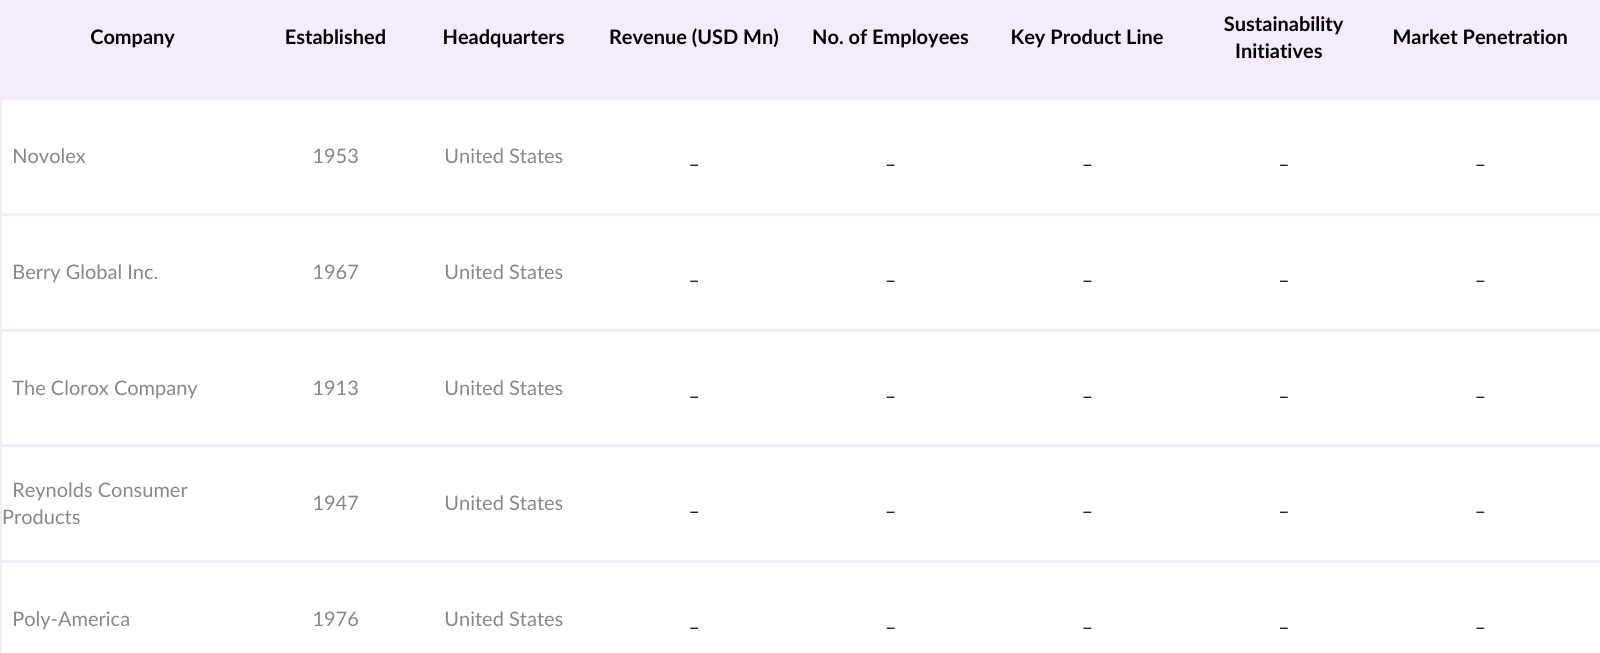Select the Headquarters column header
The height and width of the screenshot is (653, 1600).
coord(503,38)
